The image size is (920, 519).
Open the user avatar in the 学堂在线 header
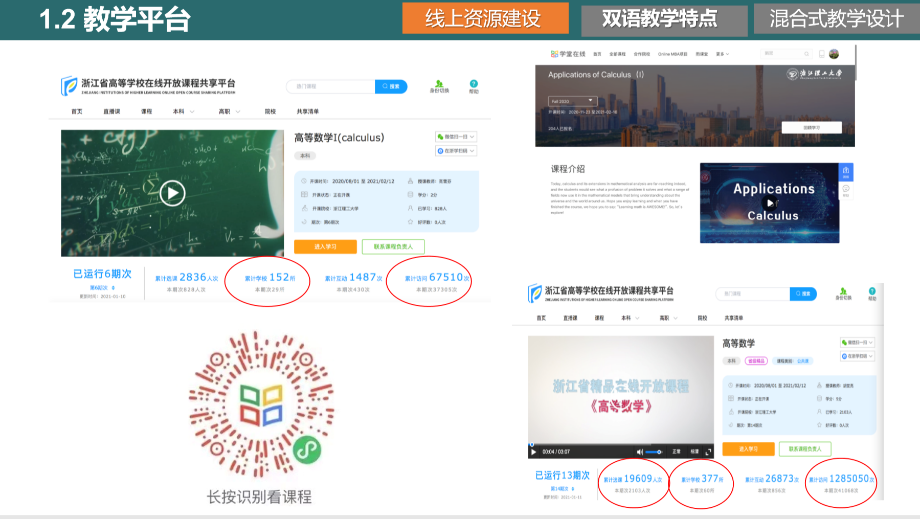point(834,54)
